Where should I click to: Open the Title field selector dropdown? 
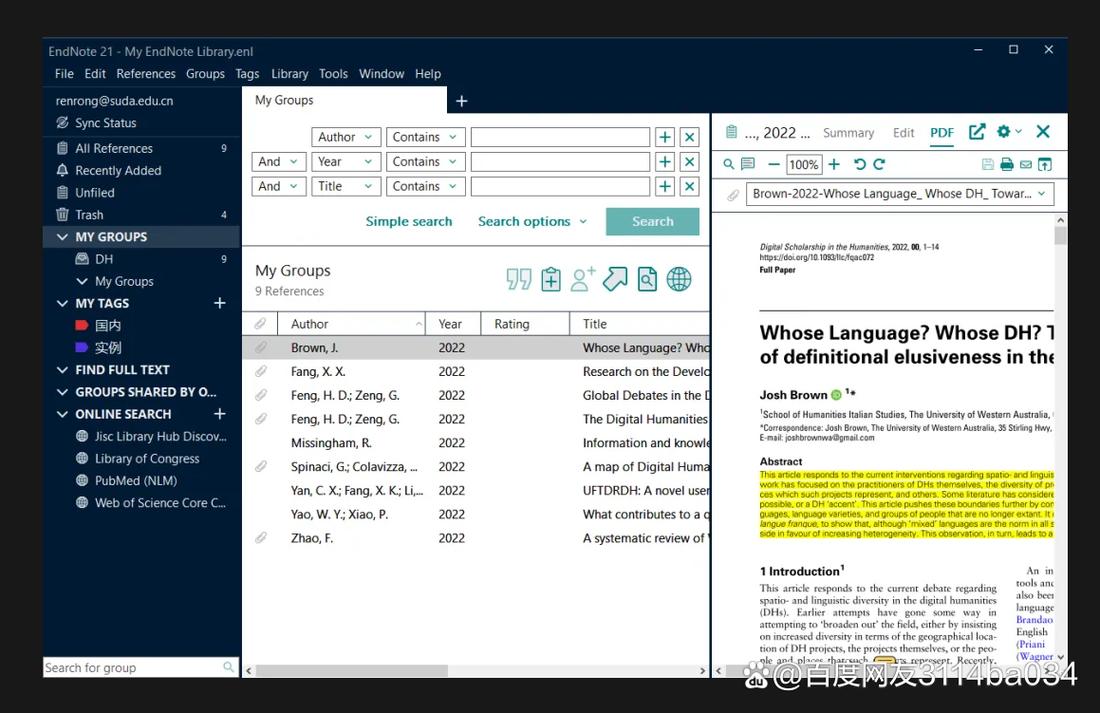[345, 185]
